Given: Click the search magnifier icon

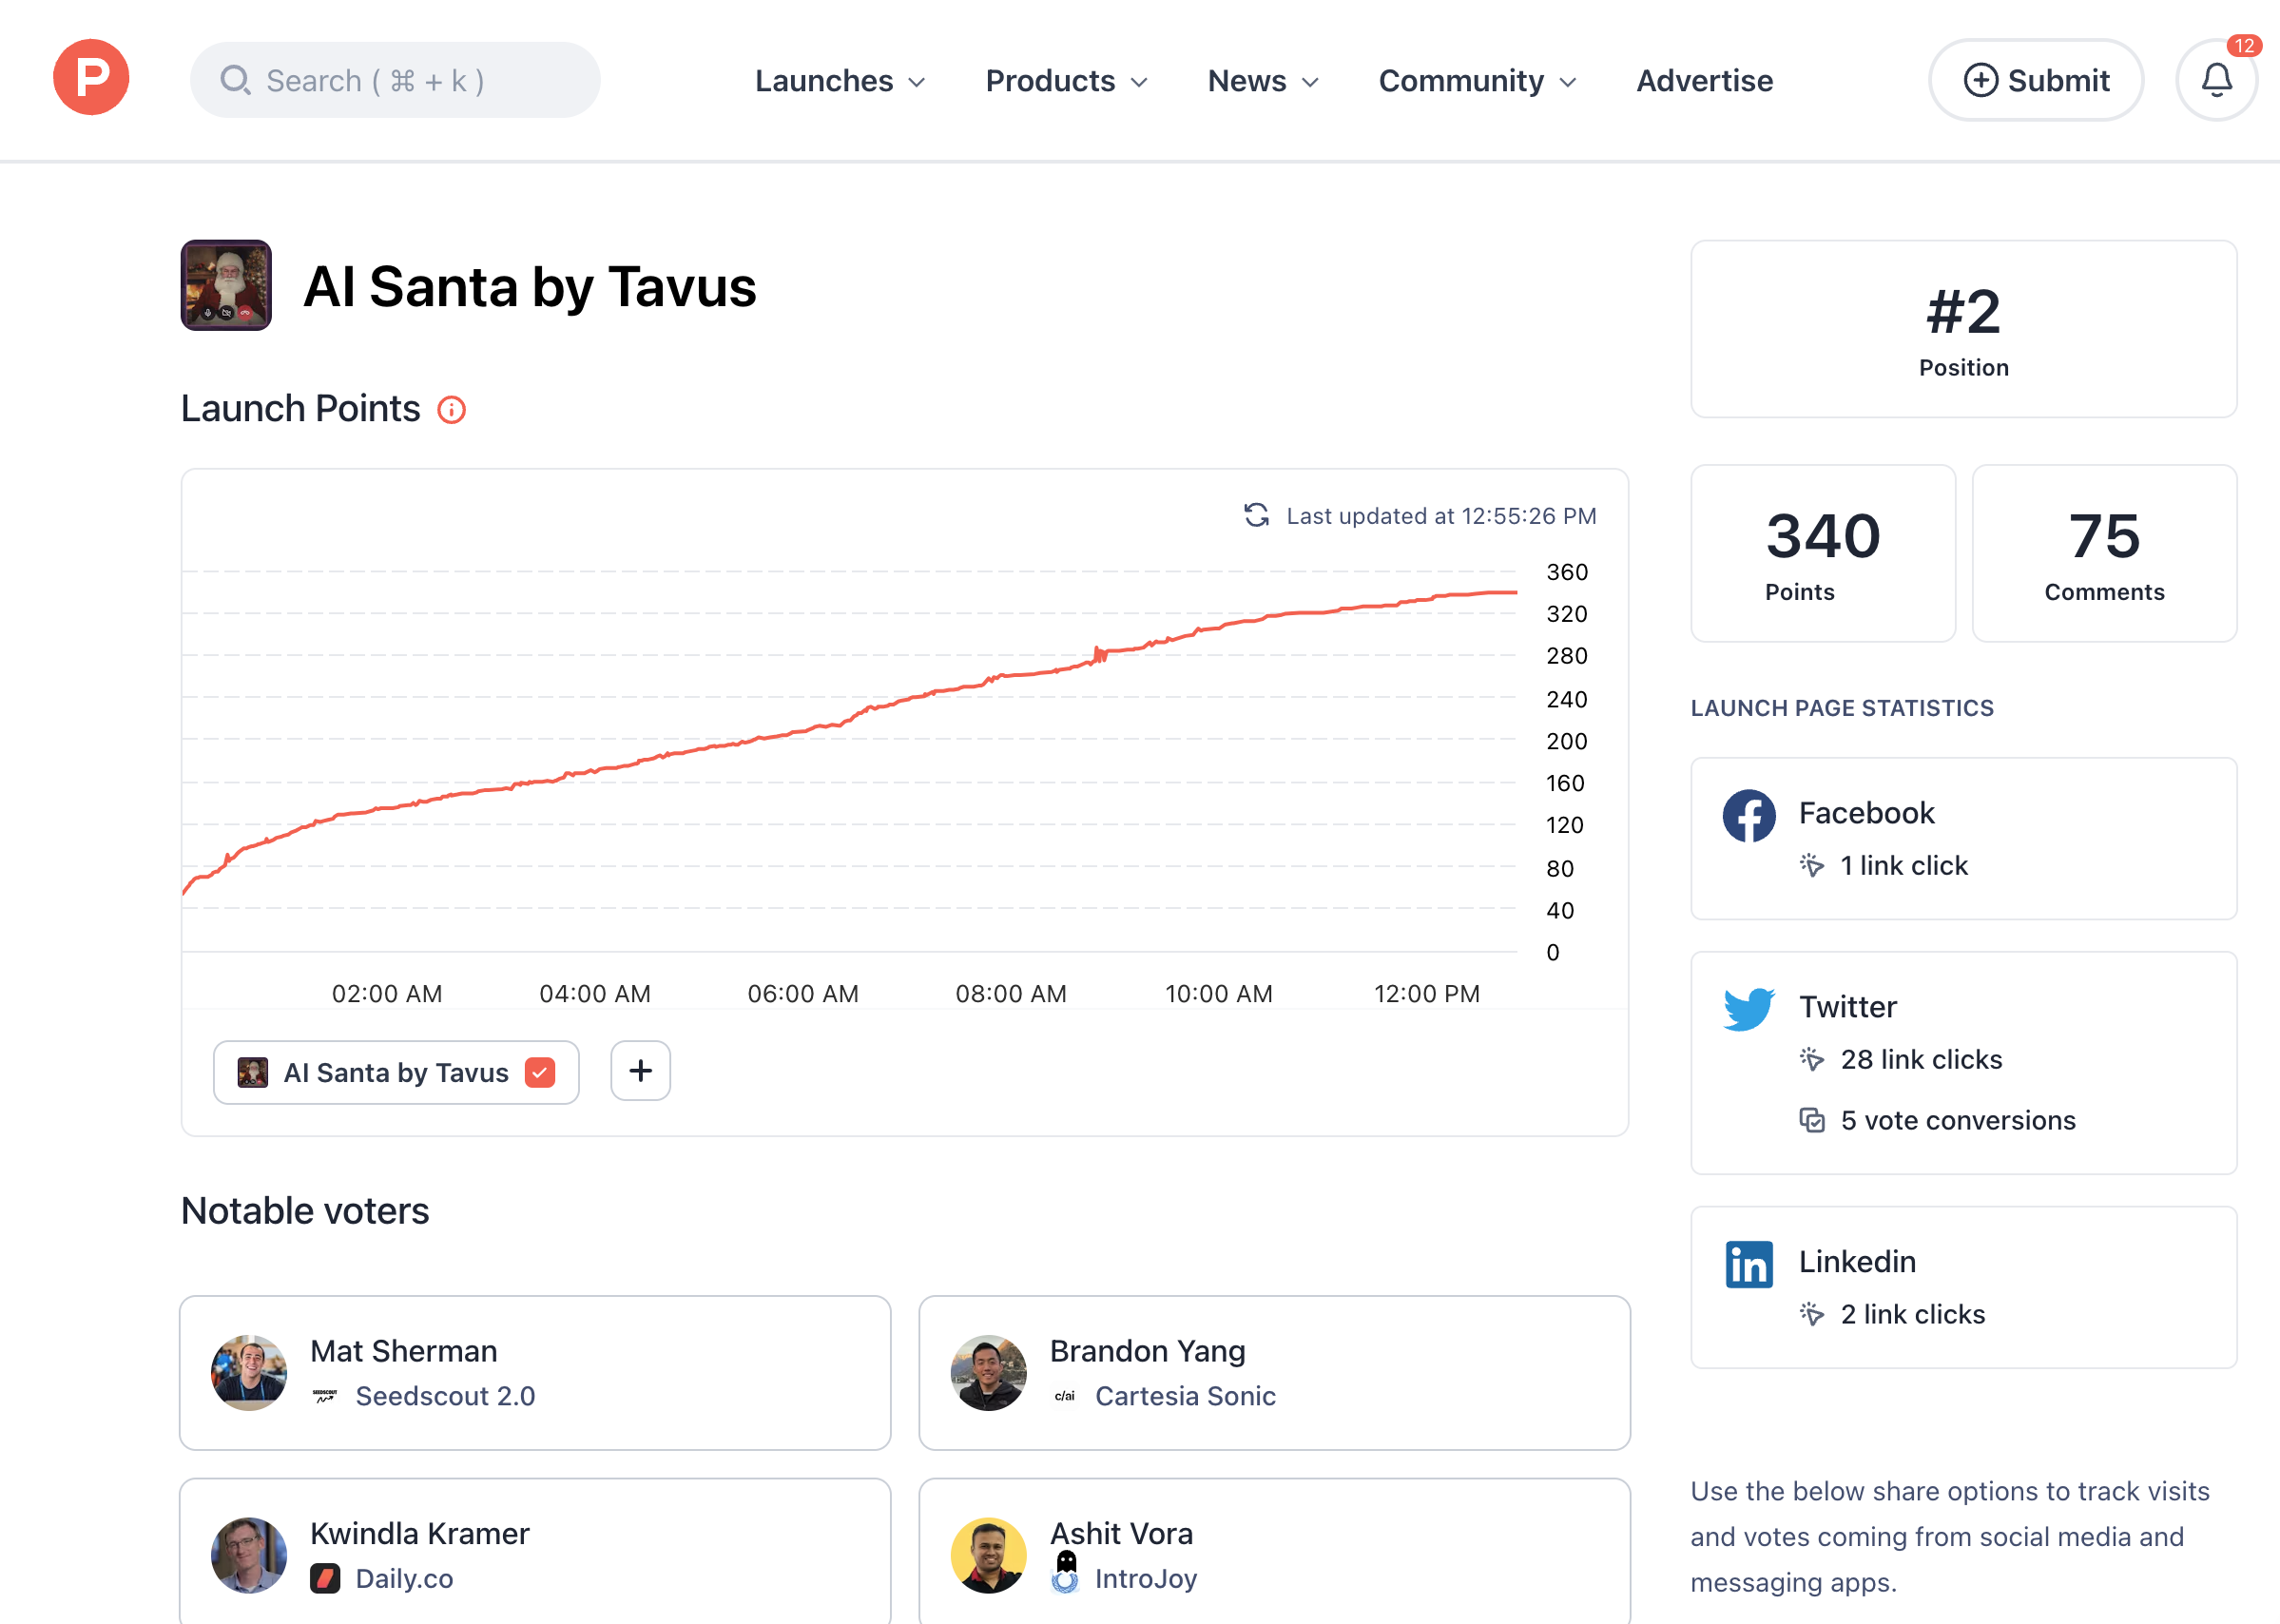Looking at the screenshot, I should (235, 80).
